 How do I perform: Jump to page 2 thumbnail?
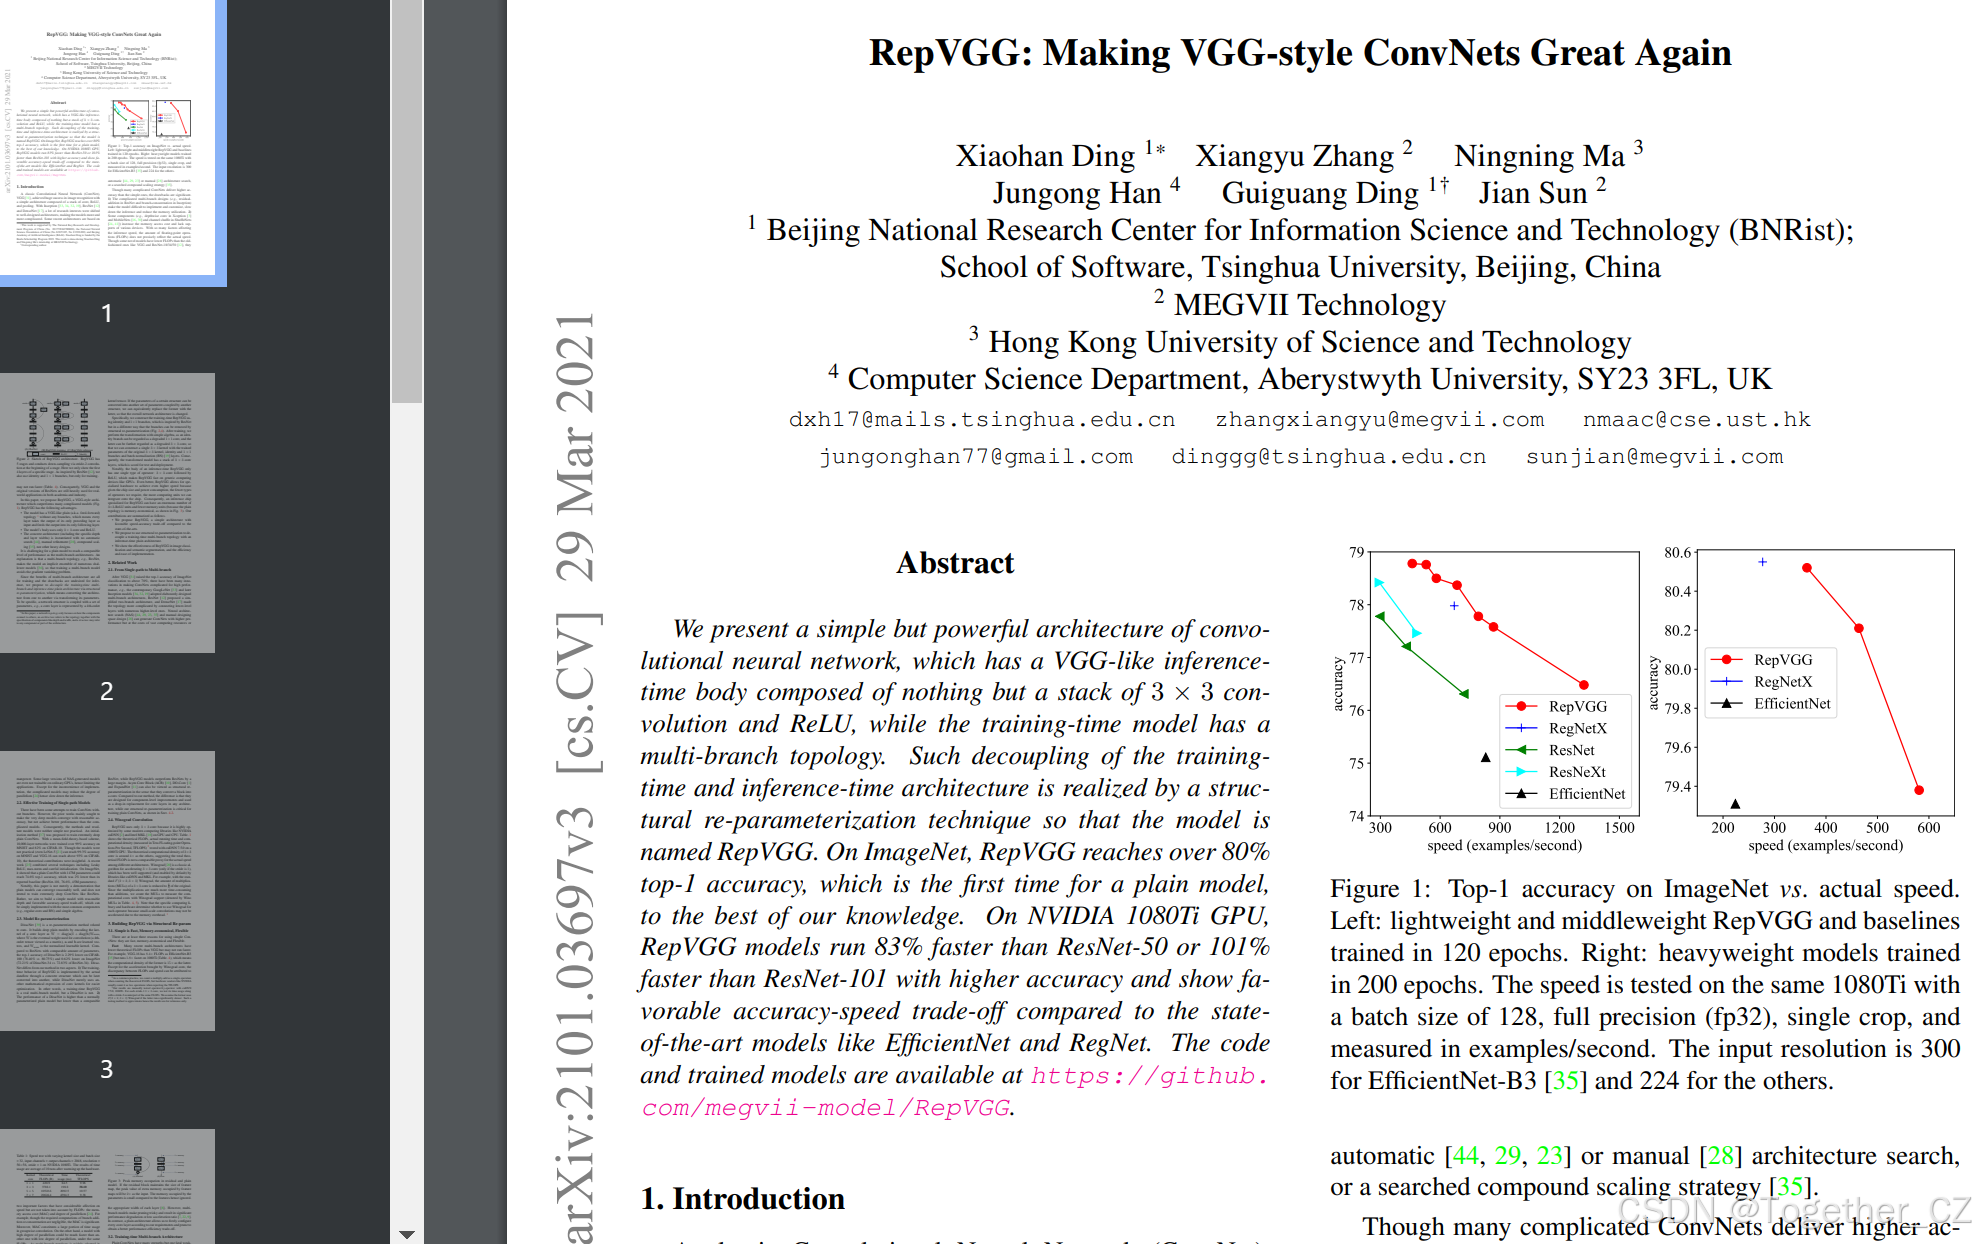[x=107, y=512]
